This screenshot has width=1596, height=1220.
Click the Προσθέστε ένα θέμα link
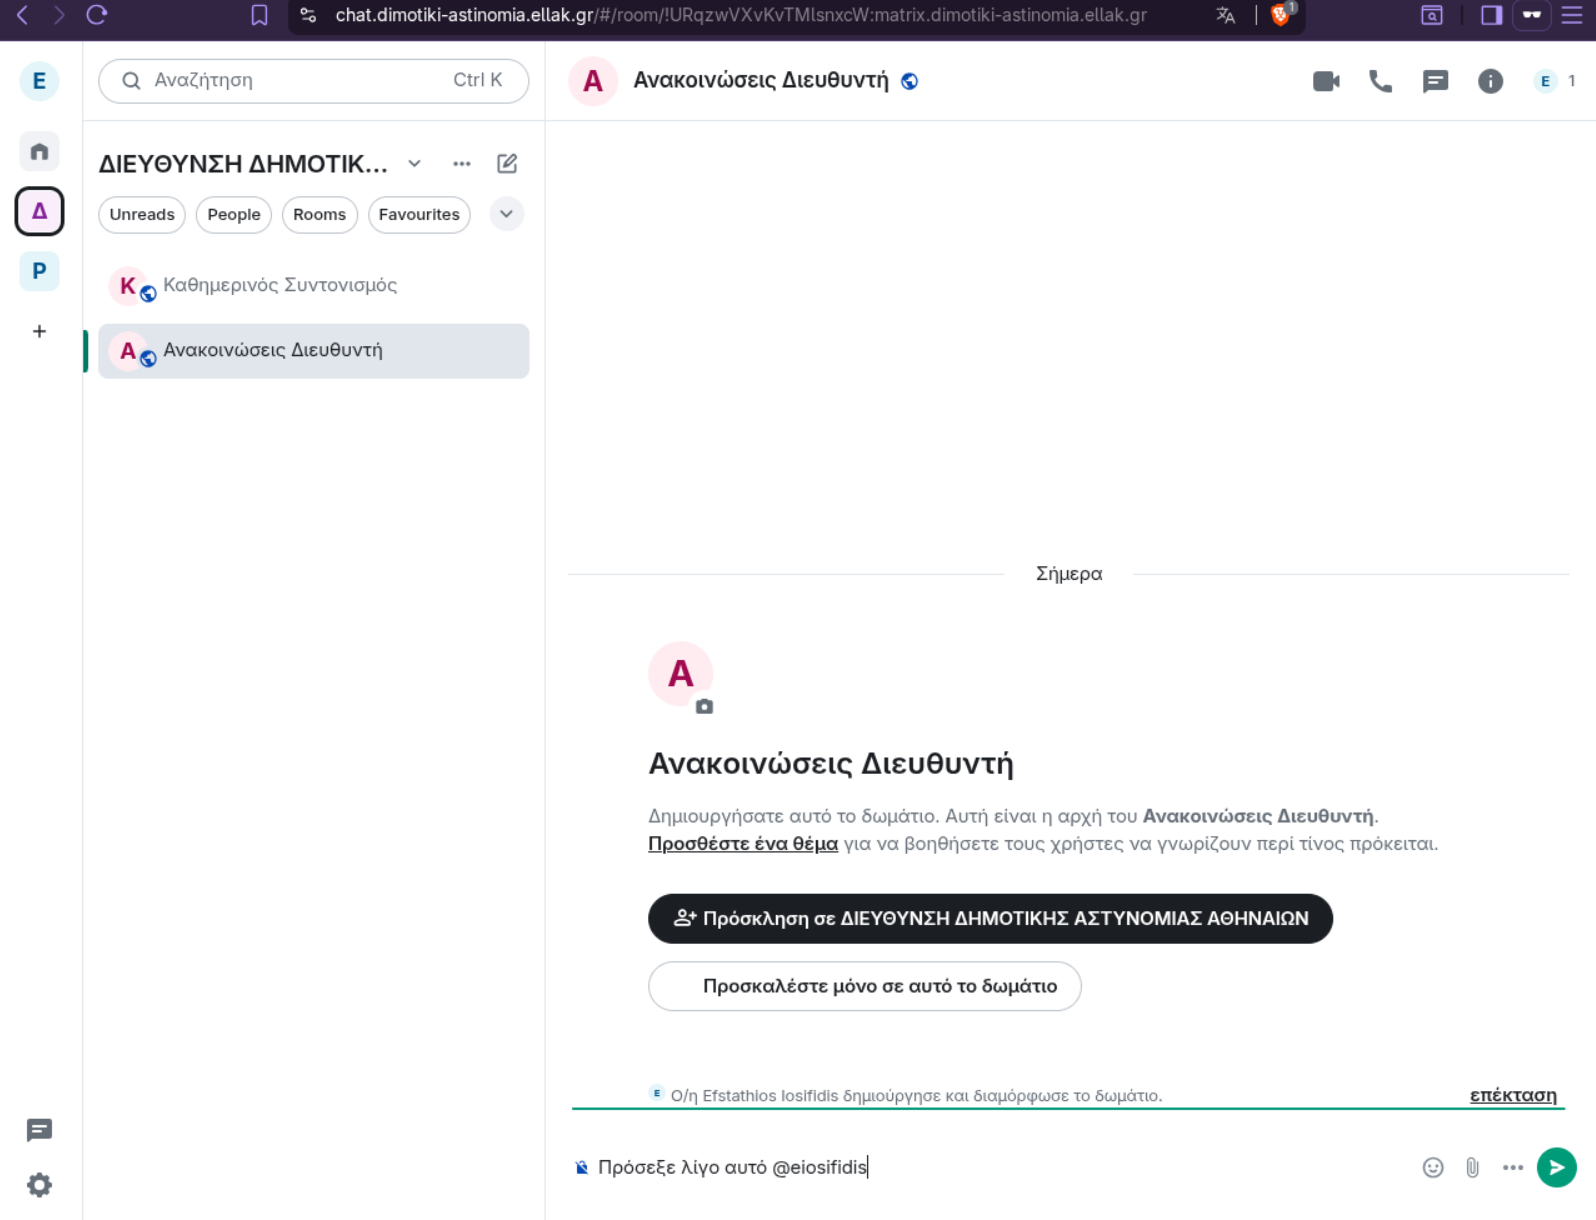(743, 843)
